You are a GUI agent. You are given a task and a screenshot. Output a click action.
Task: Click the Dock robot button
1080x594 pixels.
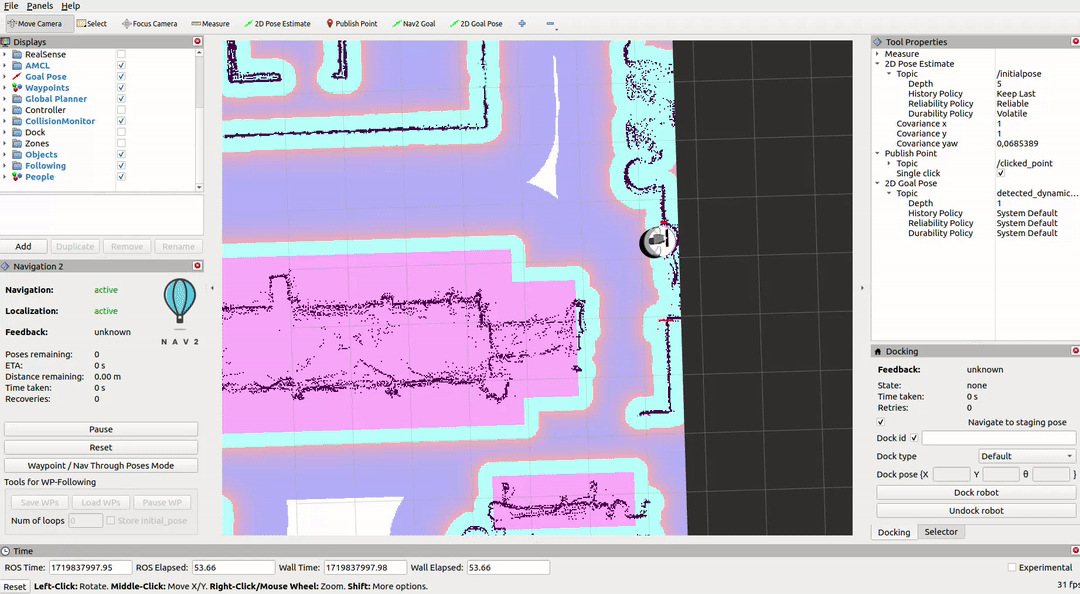[x=976, y=493]
